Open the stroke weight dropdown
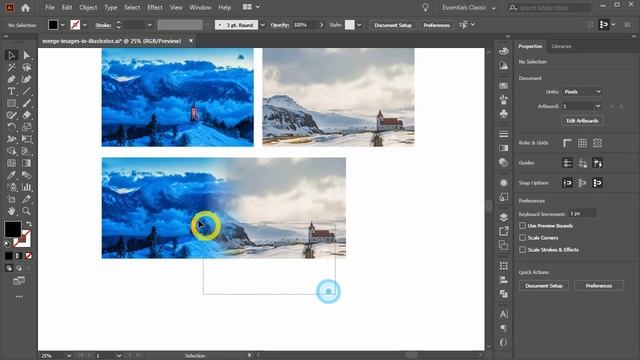The width and height of the screenshot is (640, 360). tap(150, 25)
